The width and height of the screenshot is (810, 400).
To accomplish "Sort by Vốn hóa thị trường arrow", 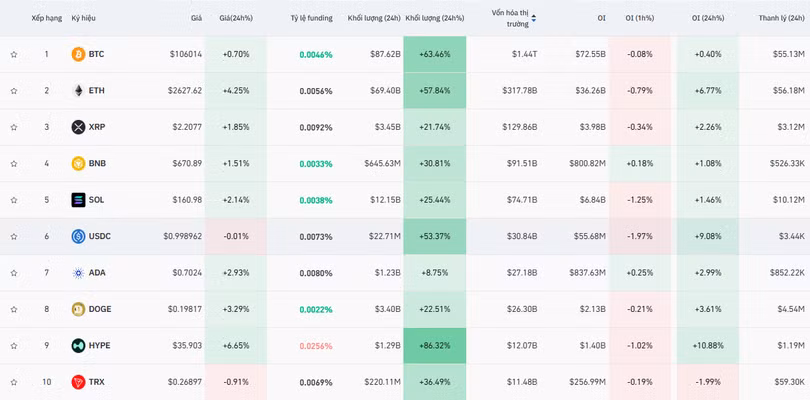I will pyautogui.click(x=533, y=18).
